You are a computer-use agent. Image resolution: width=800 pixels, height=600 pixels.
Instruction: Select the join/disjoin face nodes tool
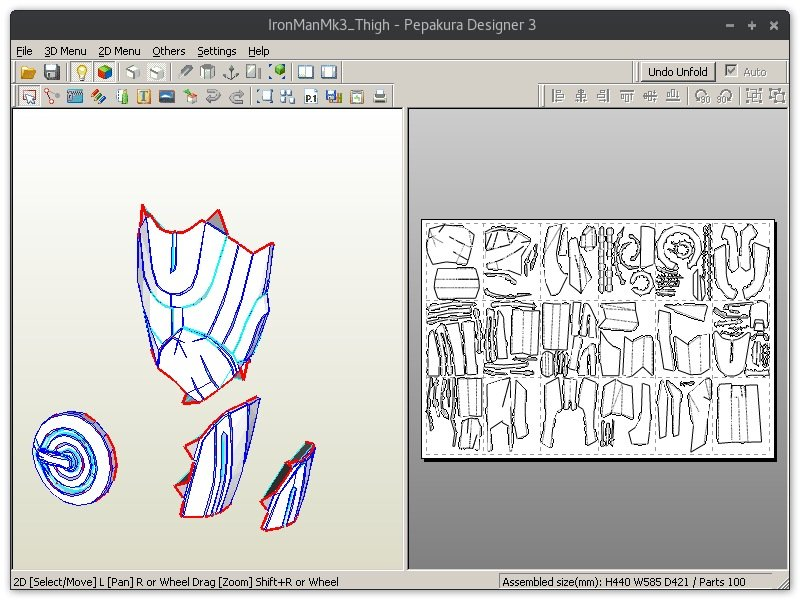click(52, 96)
